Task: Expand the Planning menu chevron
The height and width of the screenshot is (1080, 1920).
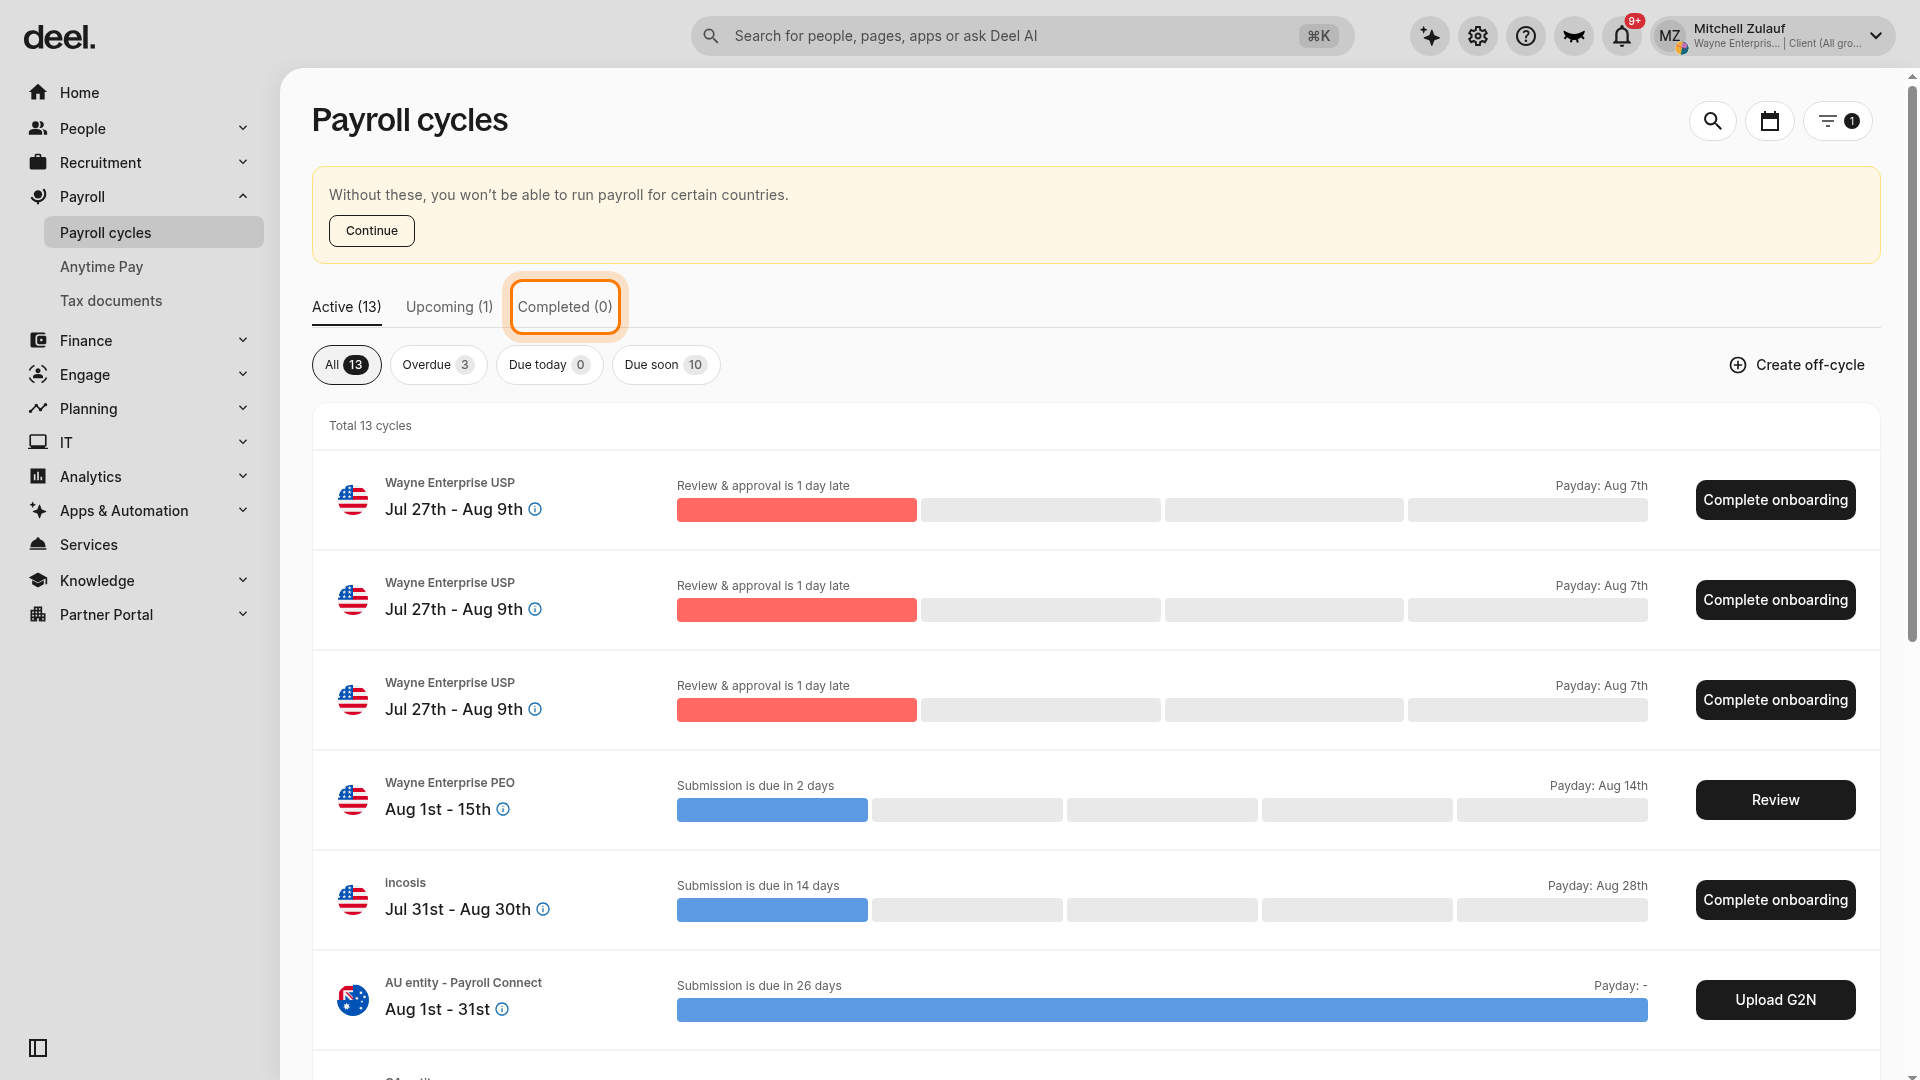Action: (x=243, y=408)
